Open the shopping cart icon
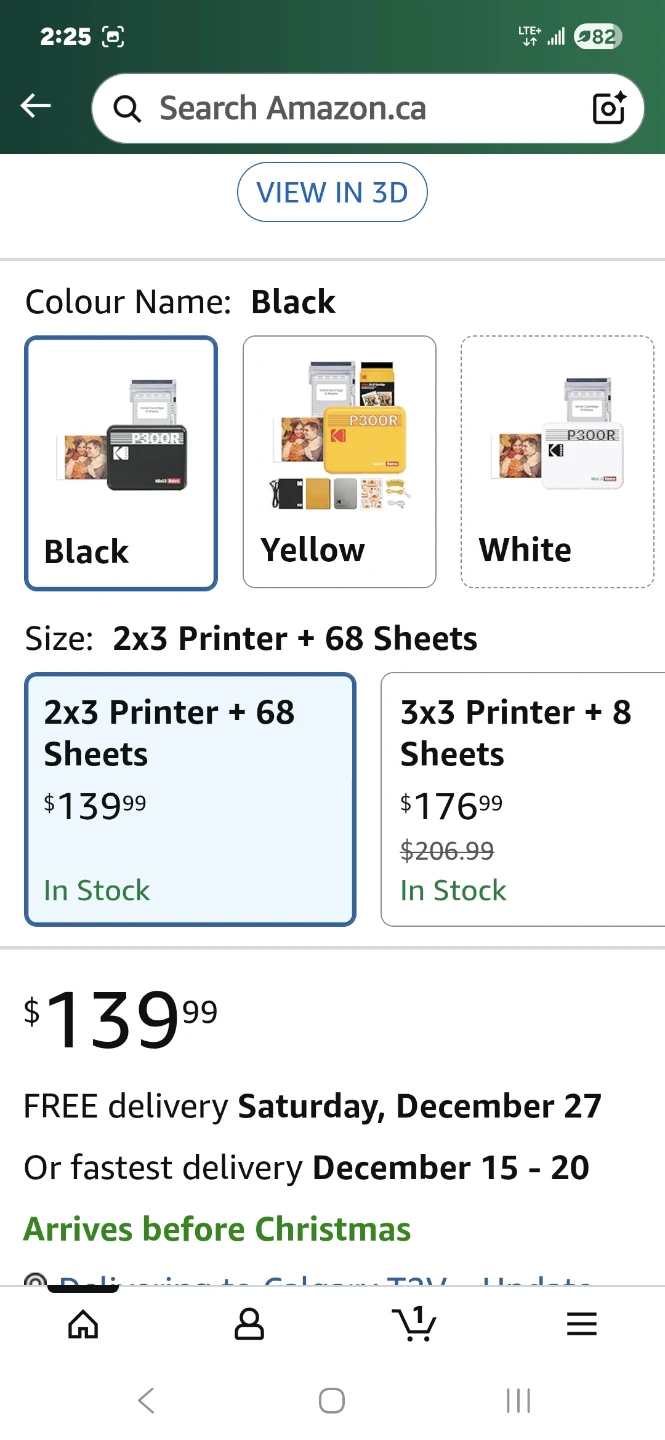Screen dimensions: 665x1440 coord(415,1324)
